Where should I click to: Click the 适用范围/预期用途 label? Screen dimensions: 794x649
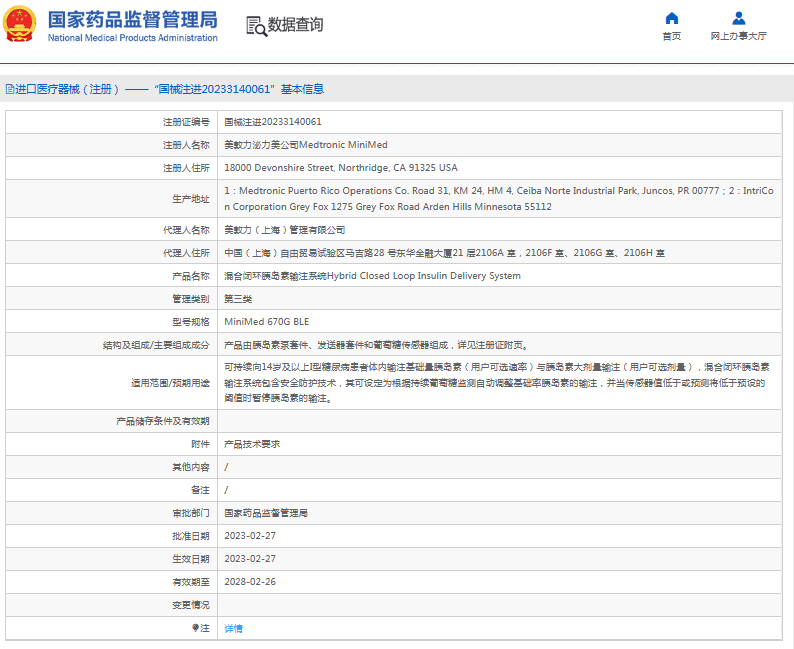(x=170, y=383)
